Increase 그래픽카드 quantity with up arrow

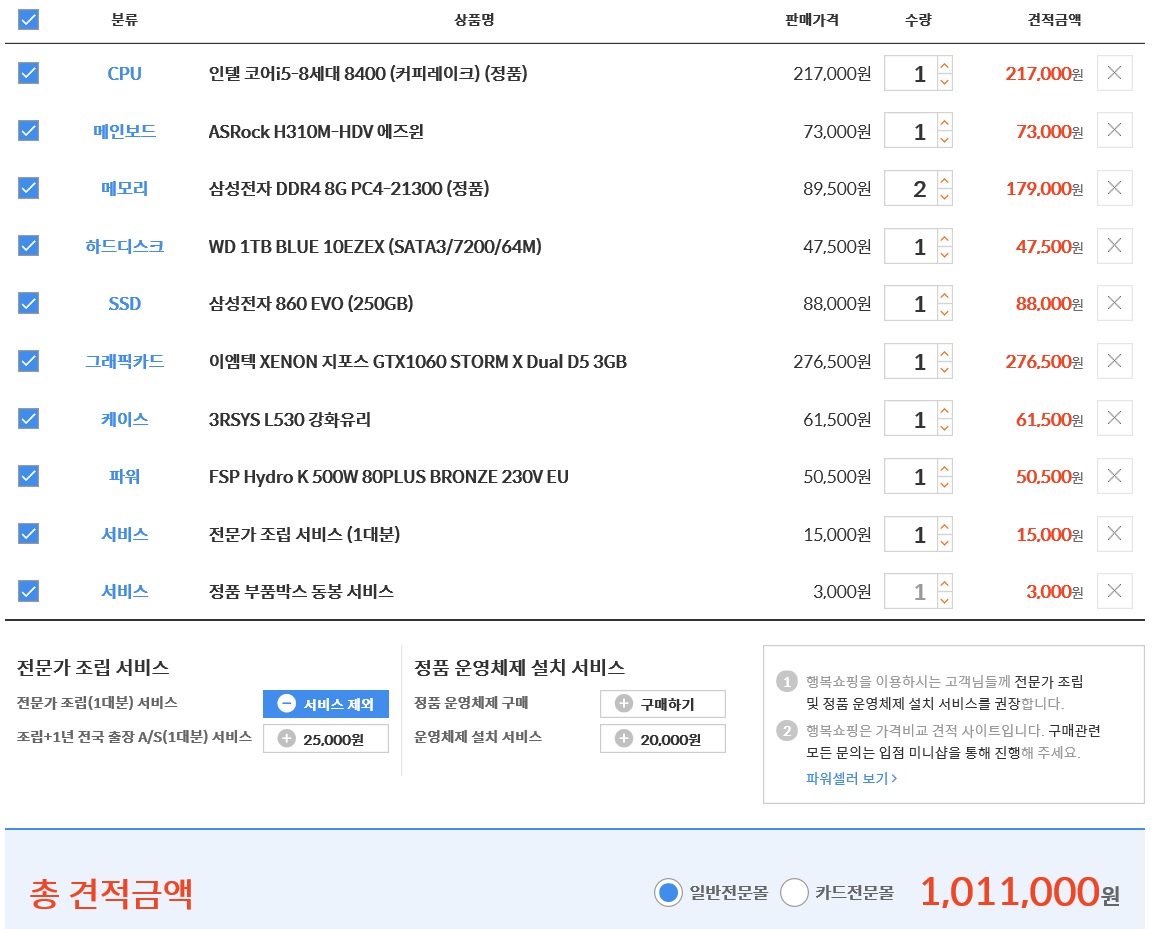(x=945, y=353)
